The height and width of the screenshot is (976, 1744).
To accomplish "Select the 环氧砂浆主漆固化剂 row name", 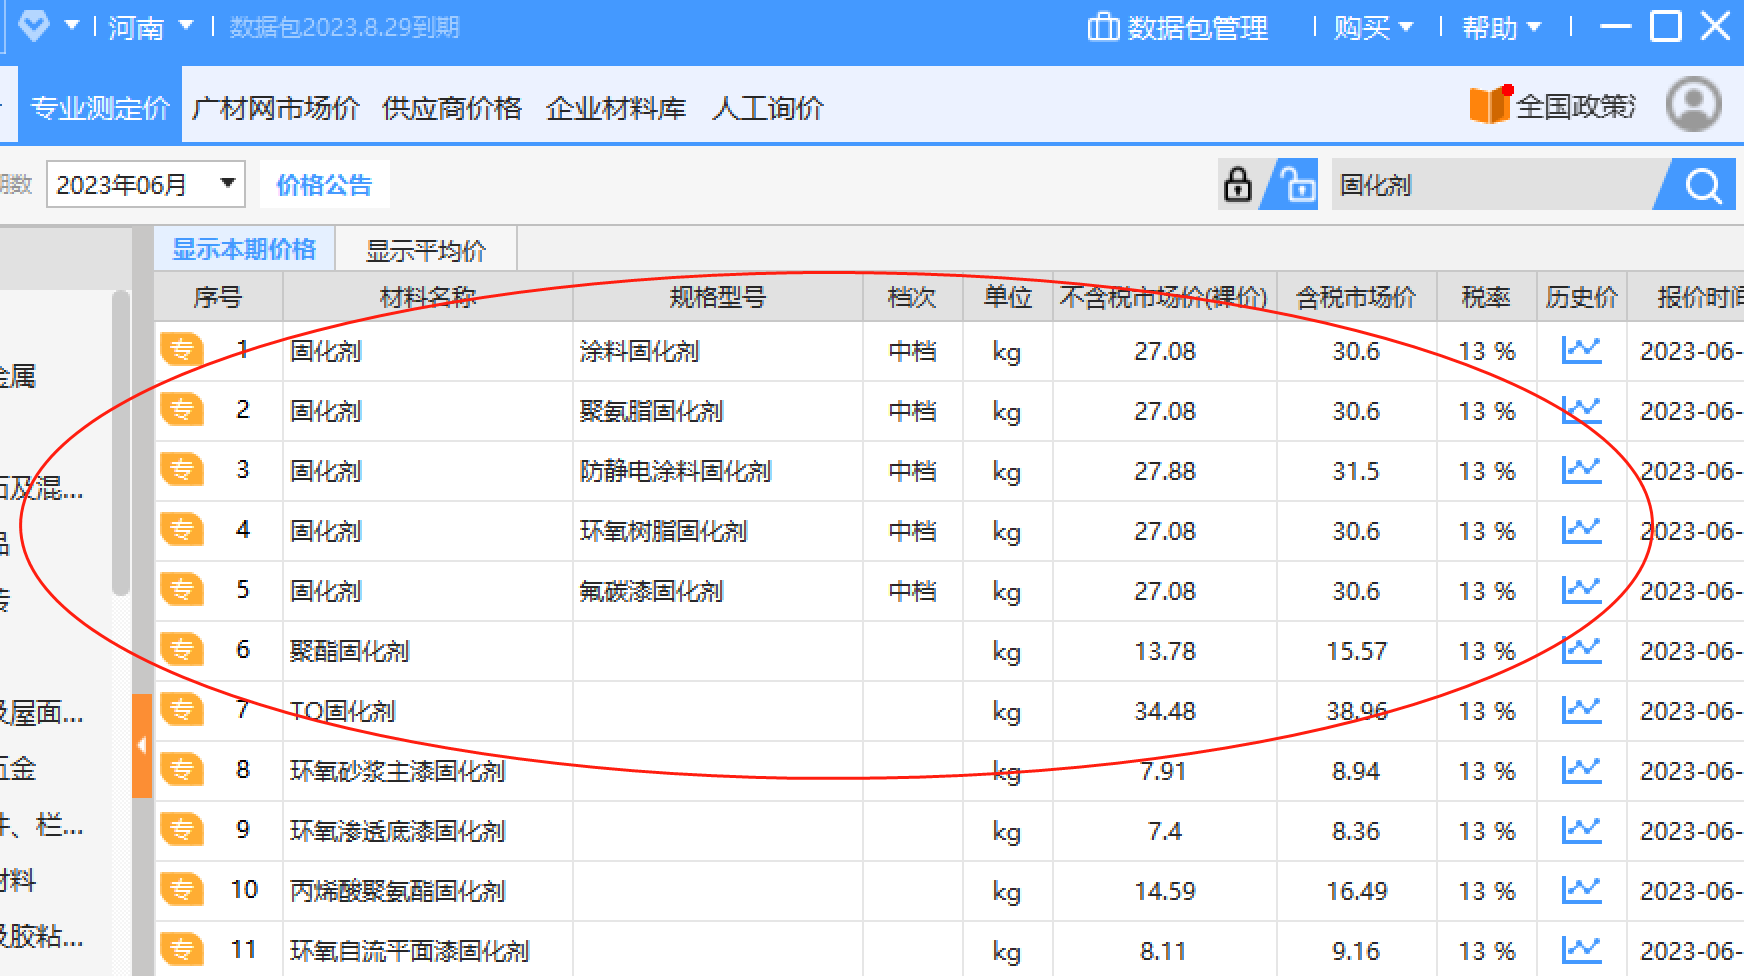I will (397, 771).
